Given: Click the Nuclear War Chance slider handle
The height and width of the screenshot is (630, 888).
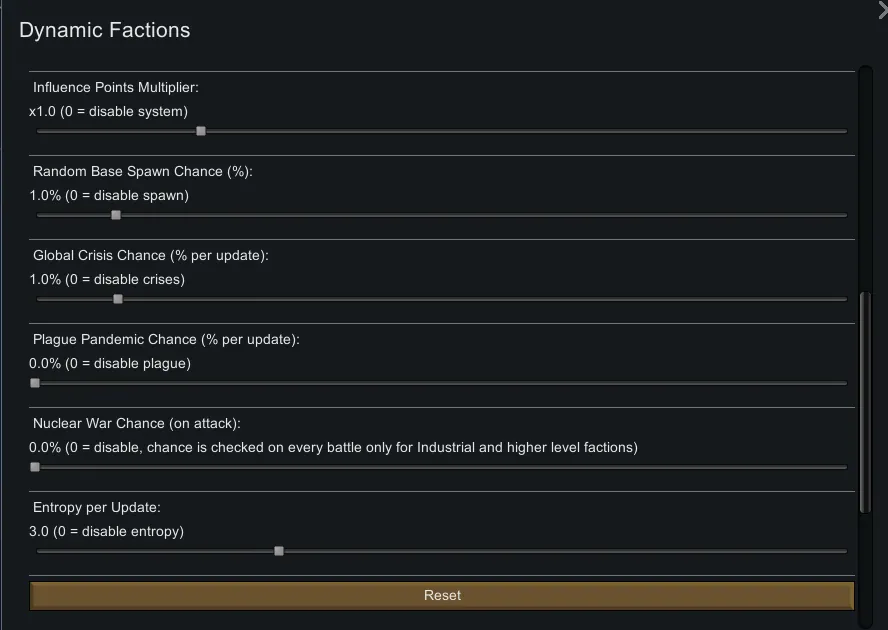Looking at the screenshot, I should pyautogui.click(x=35, y=467).
